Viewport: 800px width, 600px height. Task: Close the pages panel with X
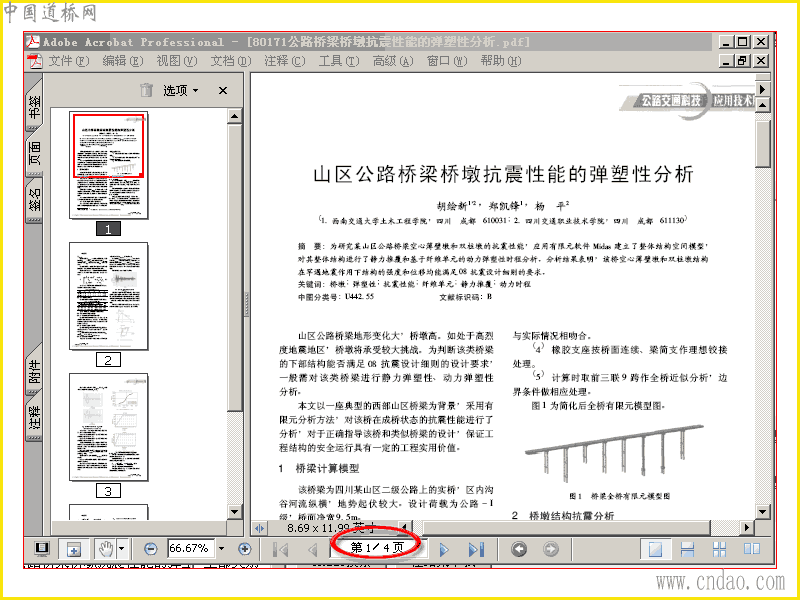(x=223, y=91)
